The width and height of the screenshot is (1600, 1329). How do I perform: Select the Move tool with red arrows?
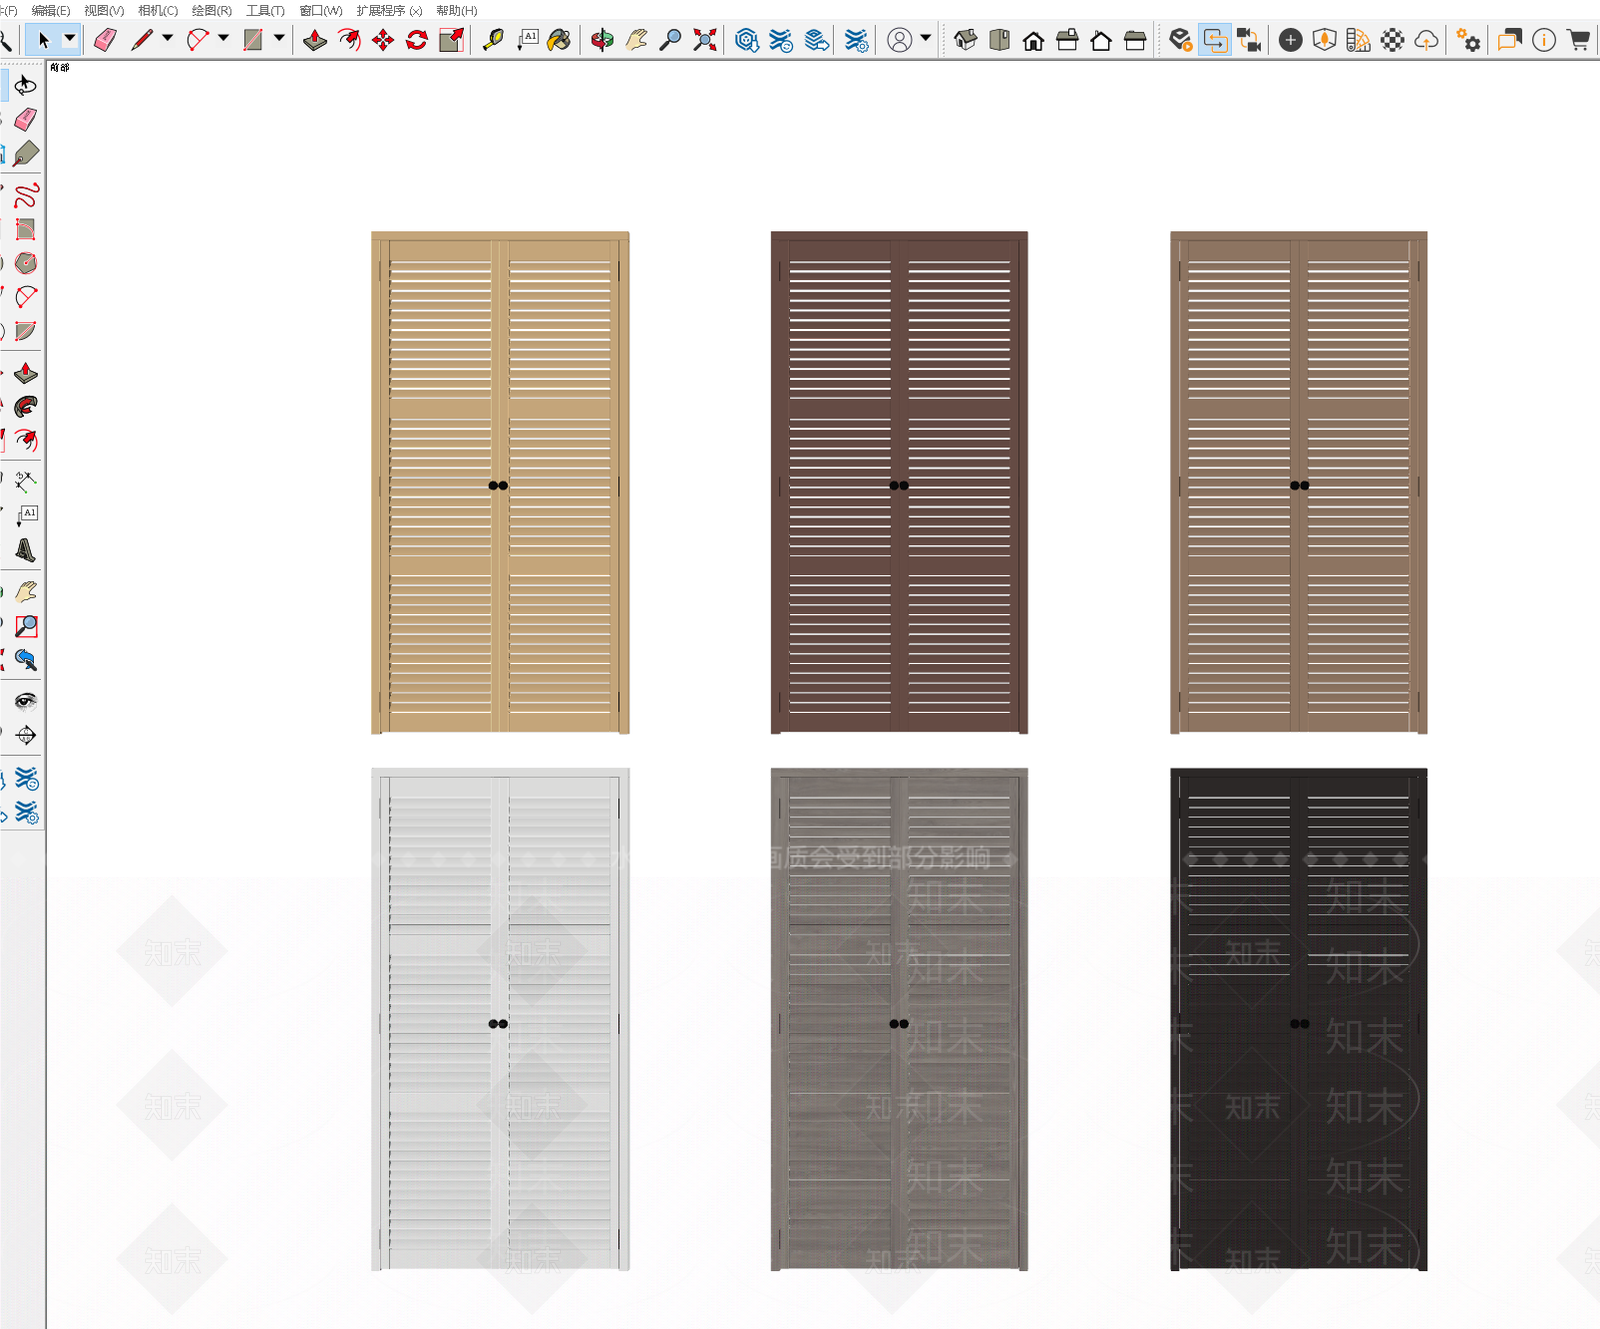(383, 40)
